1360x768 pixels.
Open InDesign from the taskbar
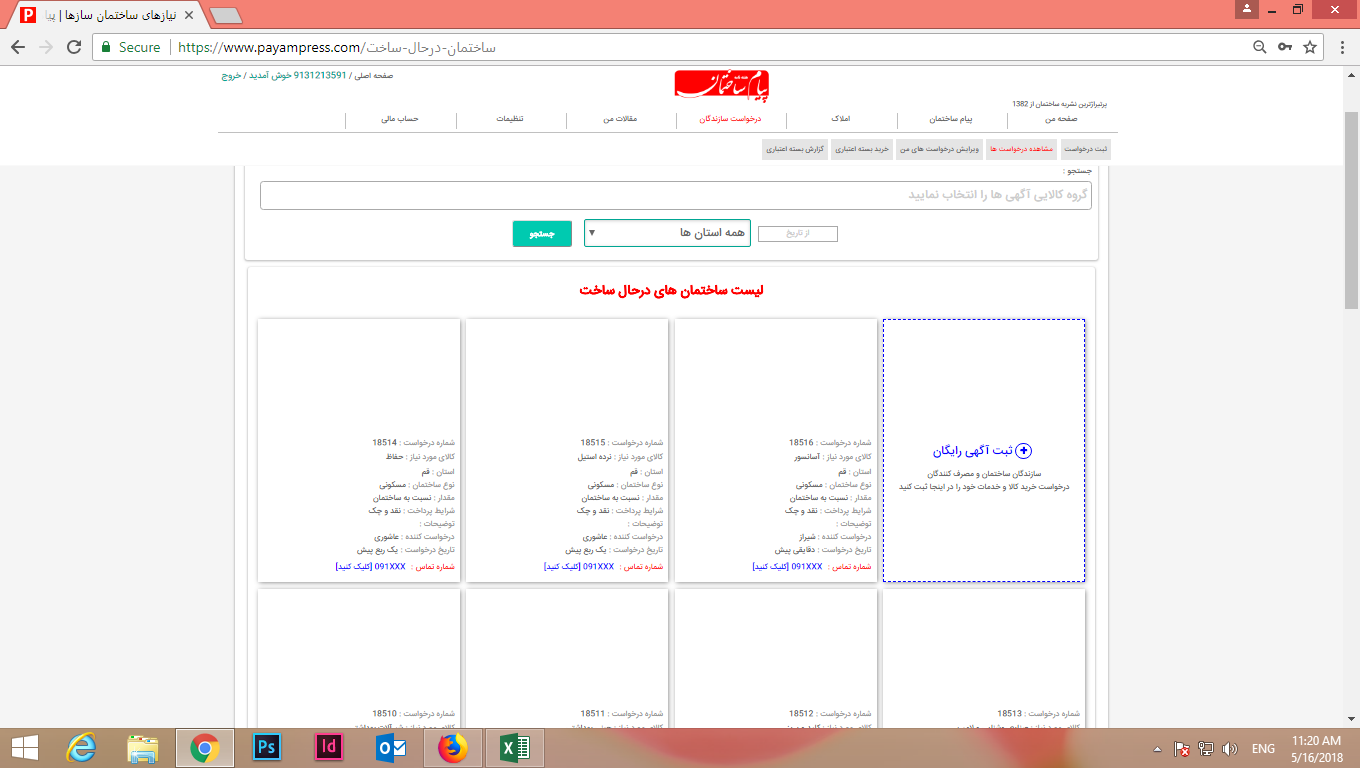click(329, 747)
